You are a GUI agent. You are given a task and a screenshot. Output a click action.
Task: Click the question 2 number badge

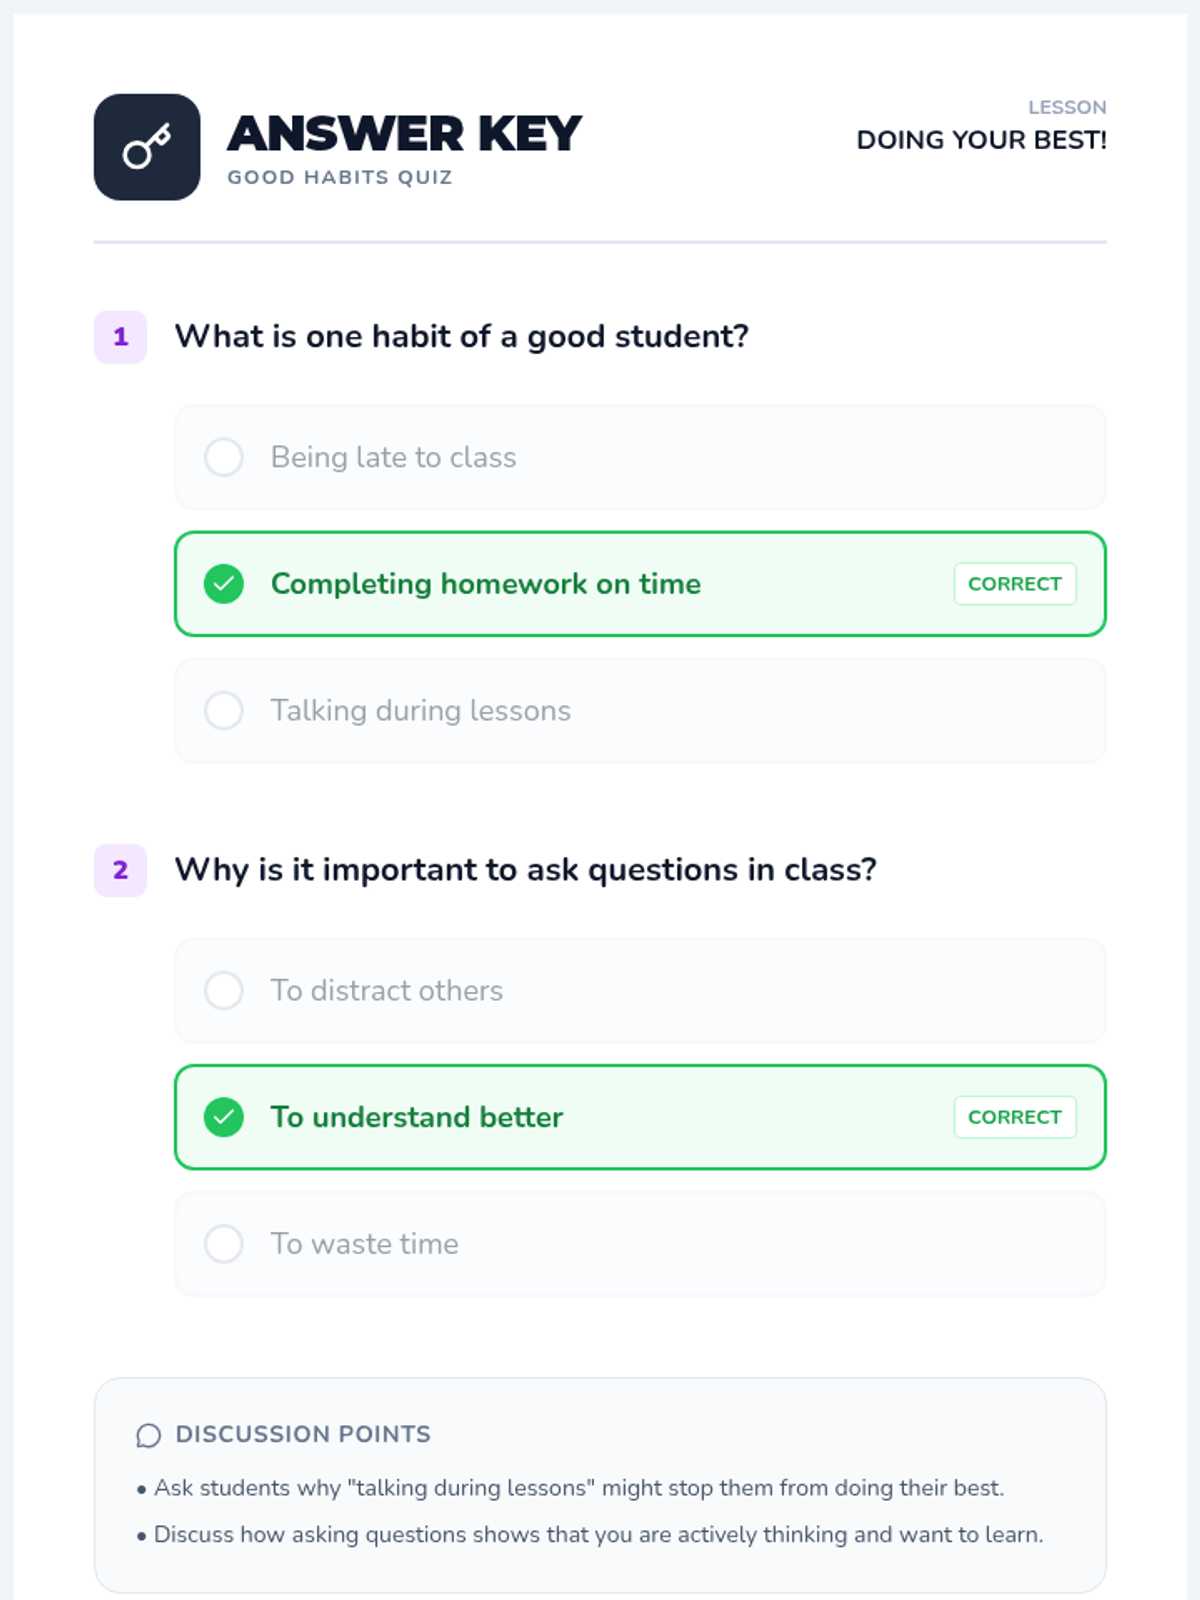[120, 870]
